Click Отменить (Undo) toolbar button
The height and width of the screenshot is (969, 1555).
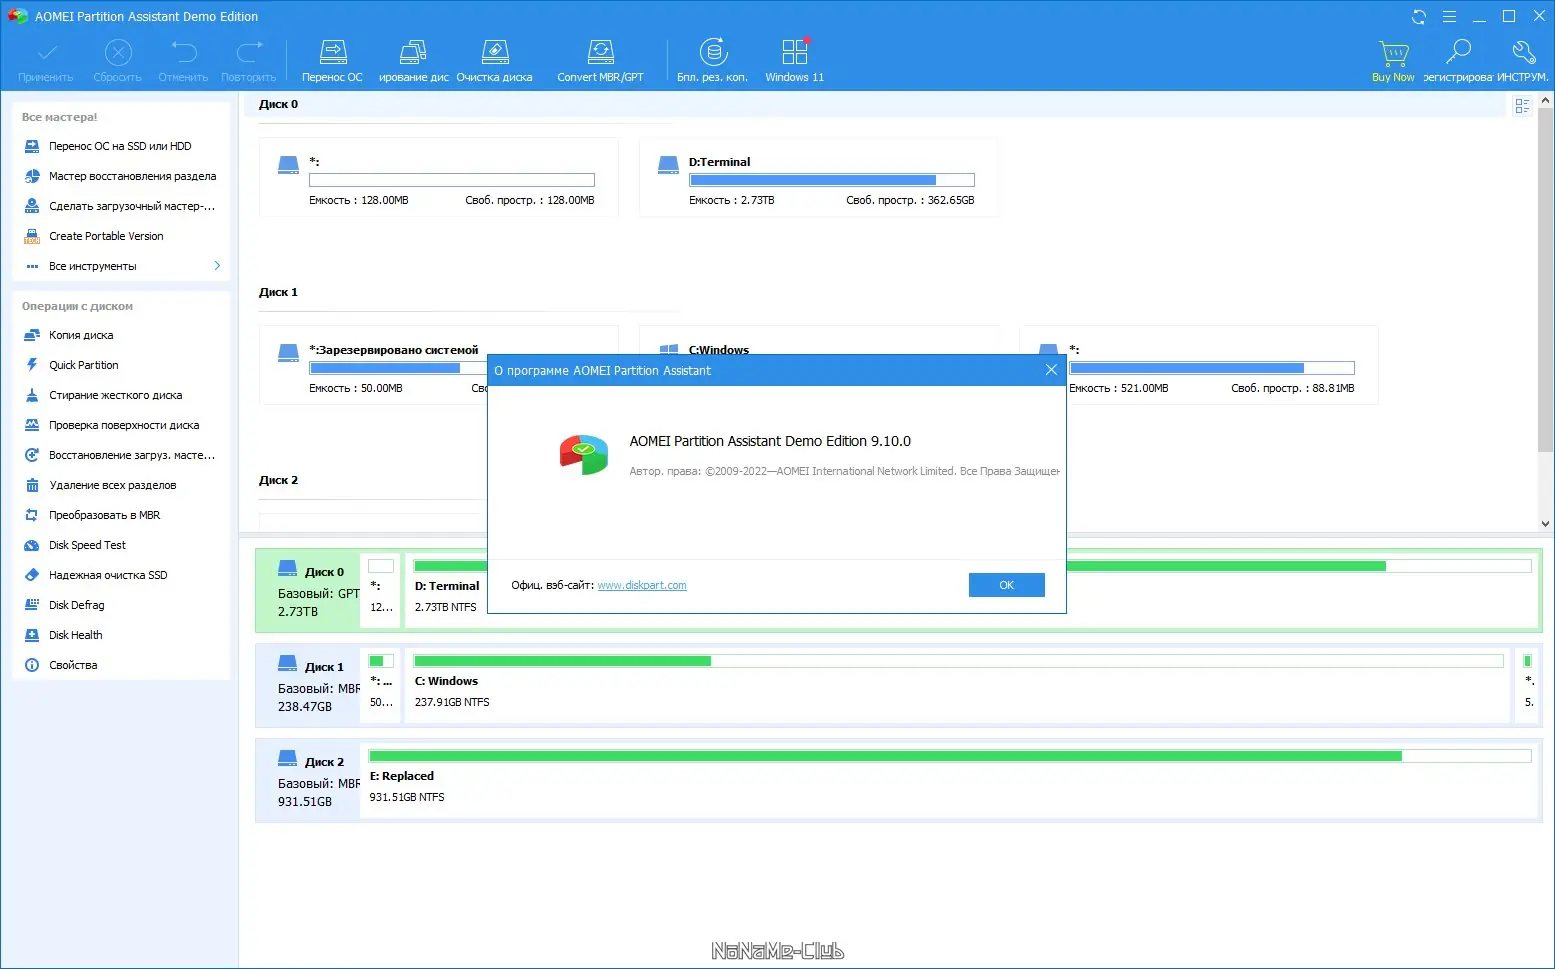pos(183,61)
